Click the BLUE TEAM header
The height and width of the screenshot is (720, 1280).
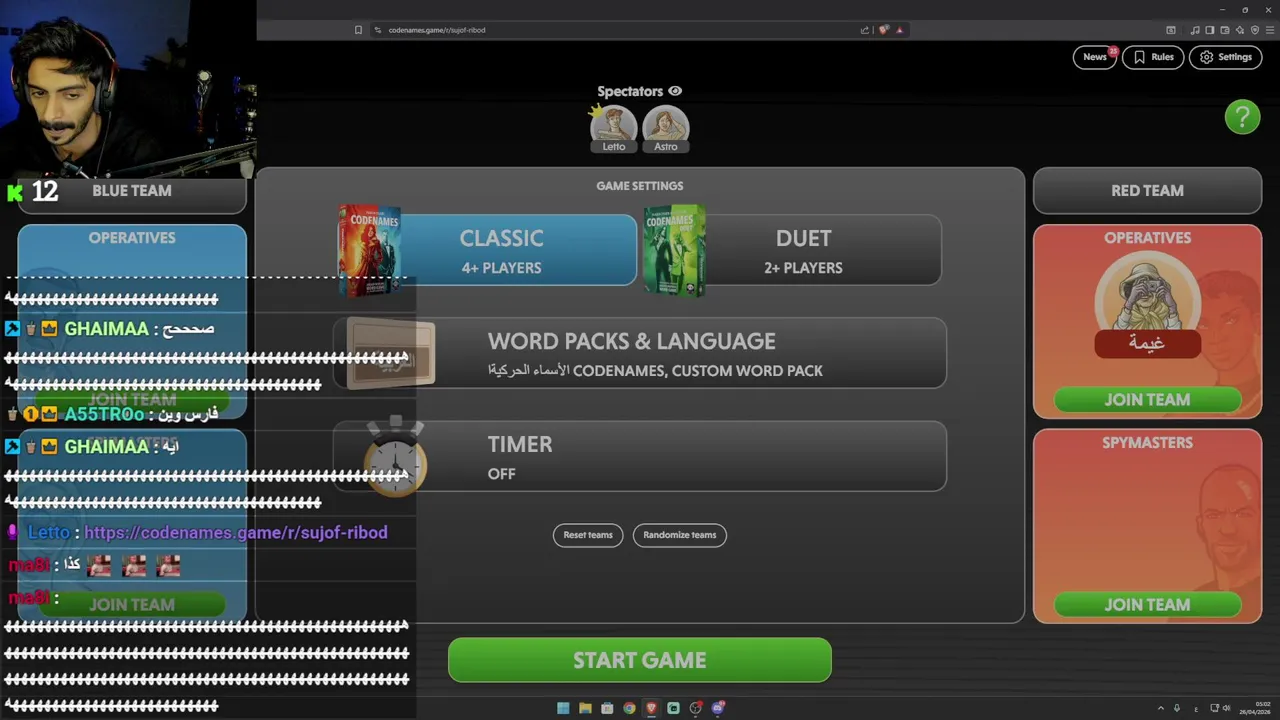tap(131, 191)
